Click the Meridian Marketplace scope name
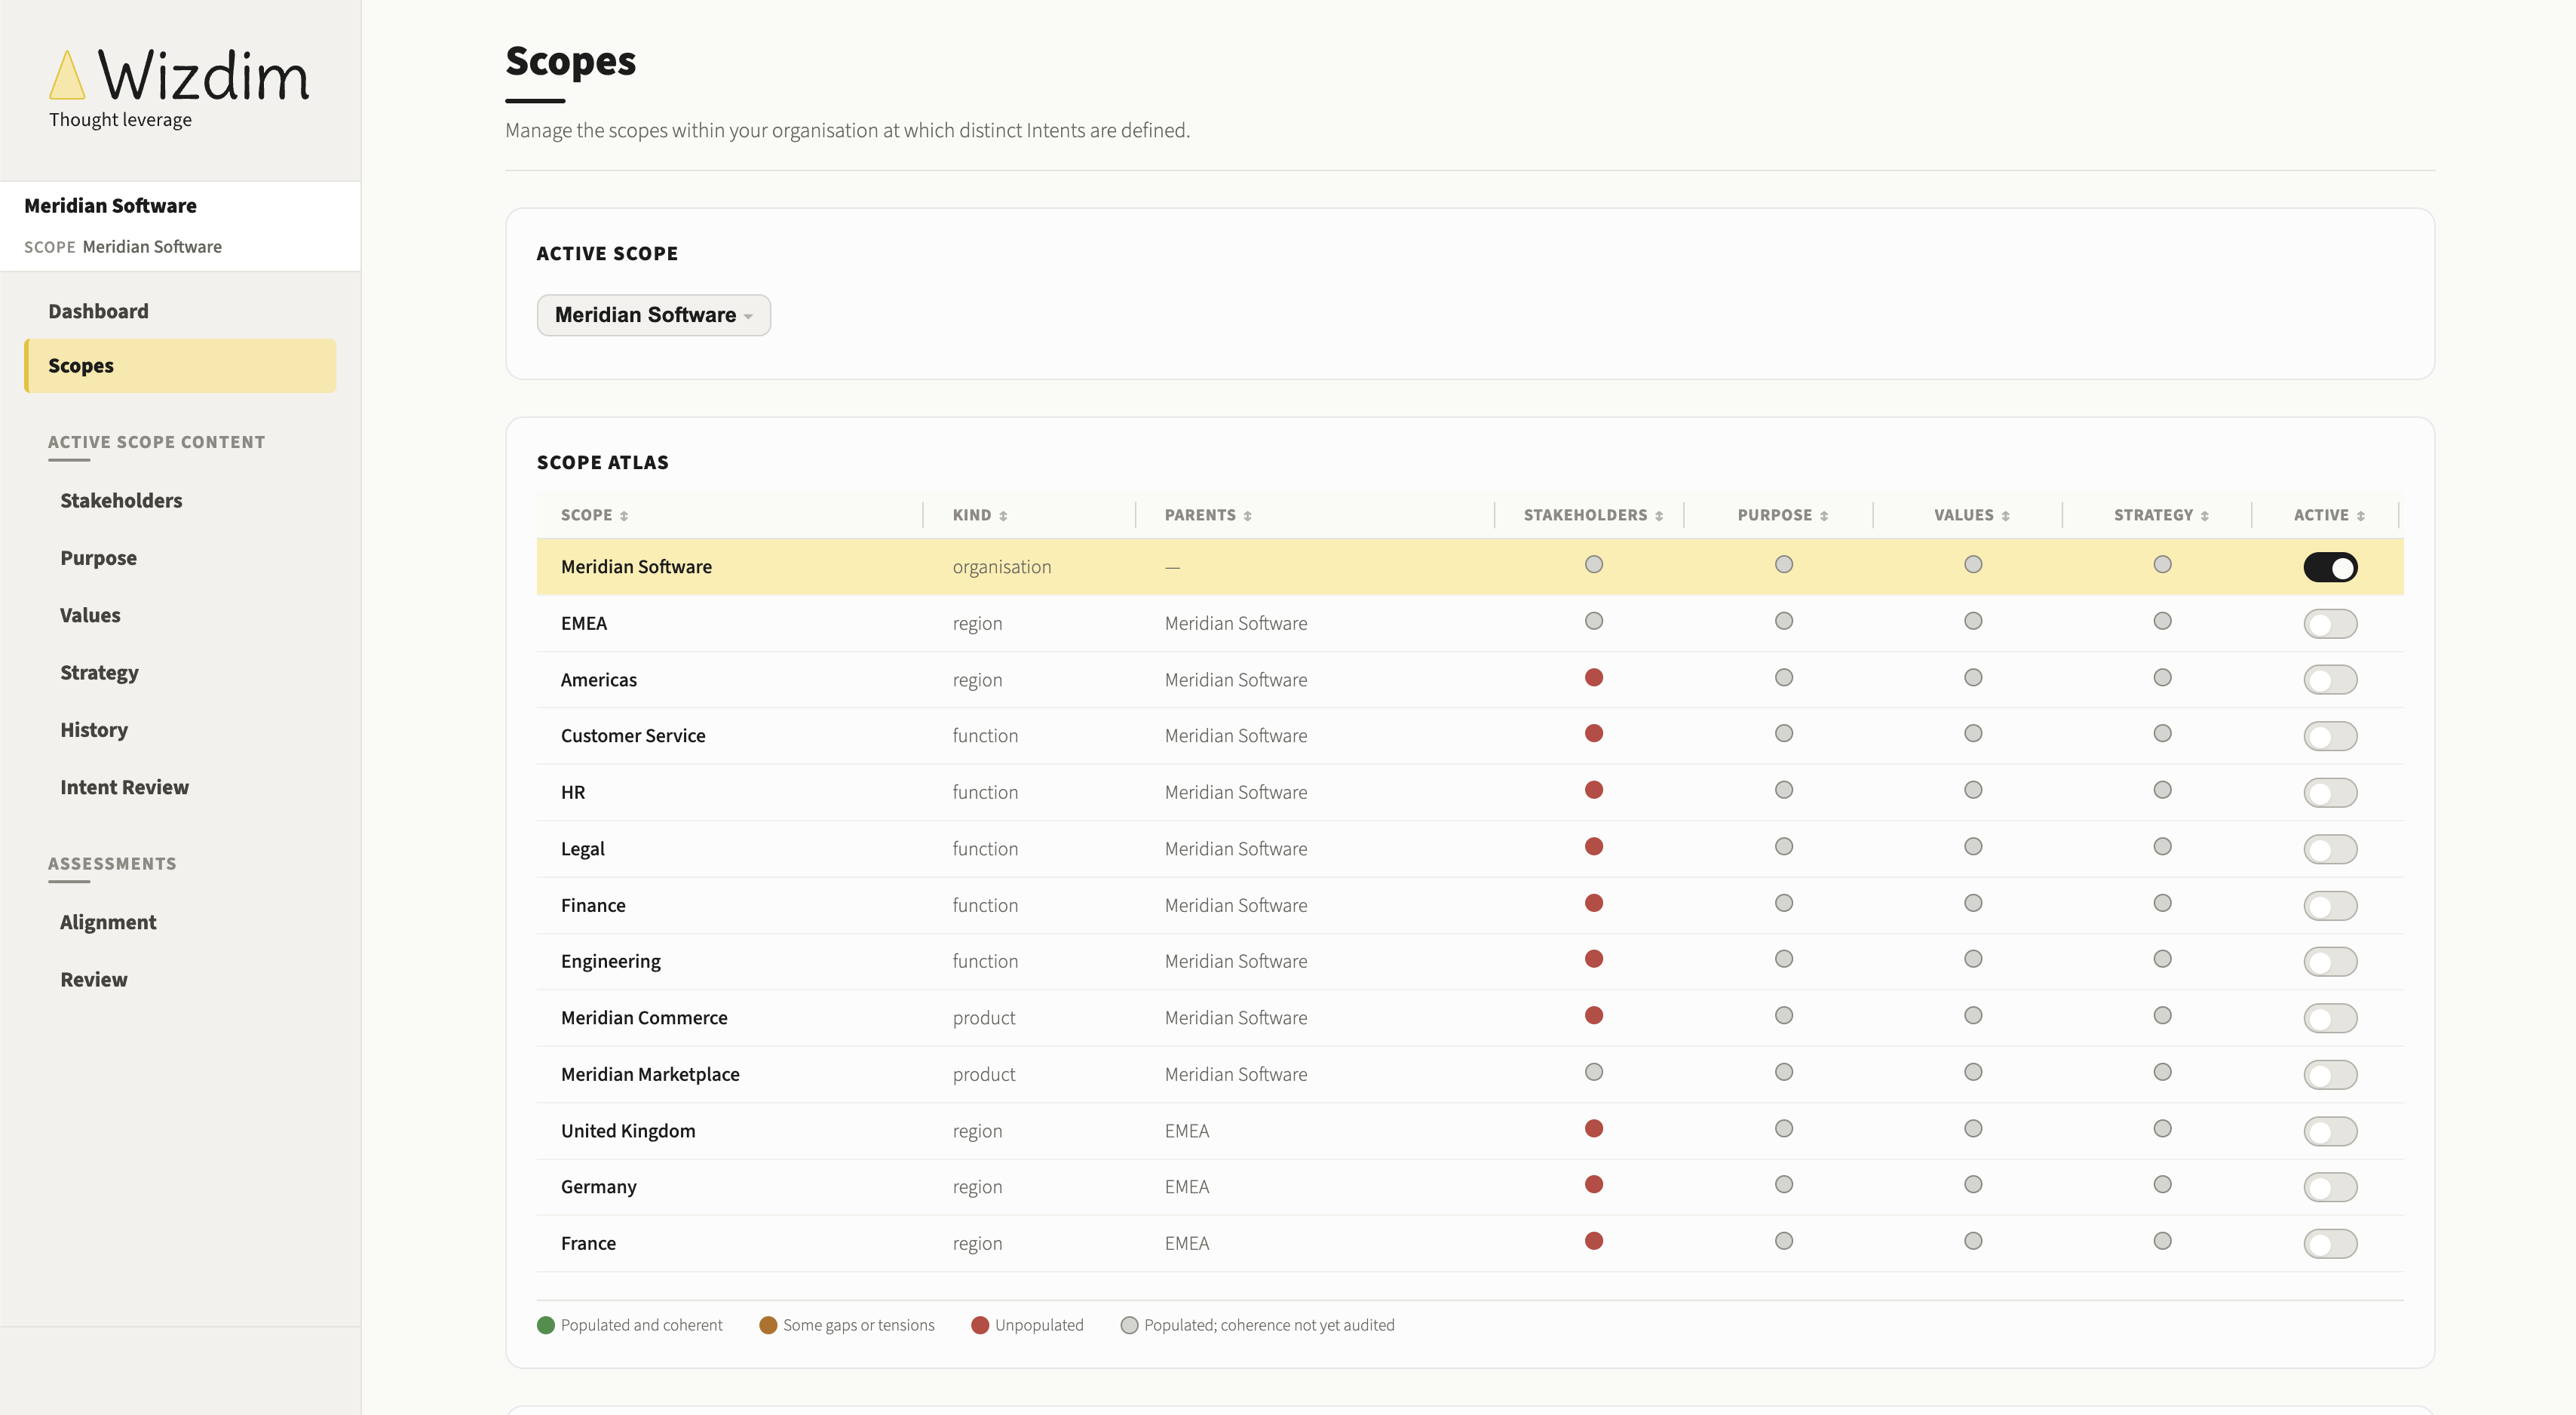The width and height of the screenshot is (2576, 1415). click(x=650, y=1074)
